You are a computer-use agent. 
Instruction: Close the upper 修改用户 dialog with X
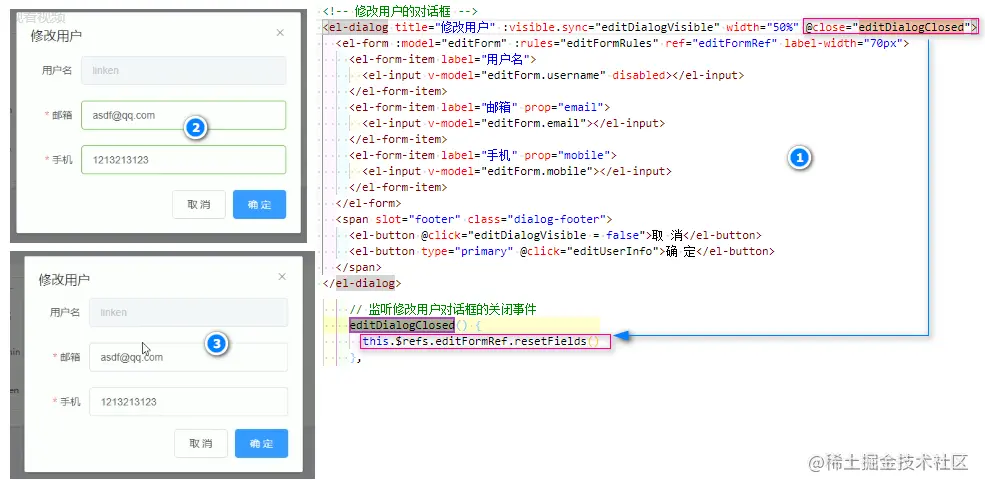pyautogui.click(x=280, y=33)
